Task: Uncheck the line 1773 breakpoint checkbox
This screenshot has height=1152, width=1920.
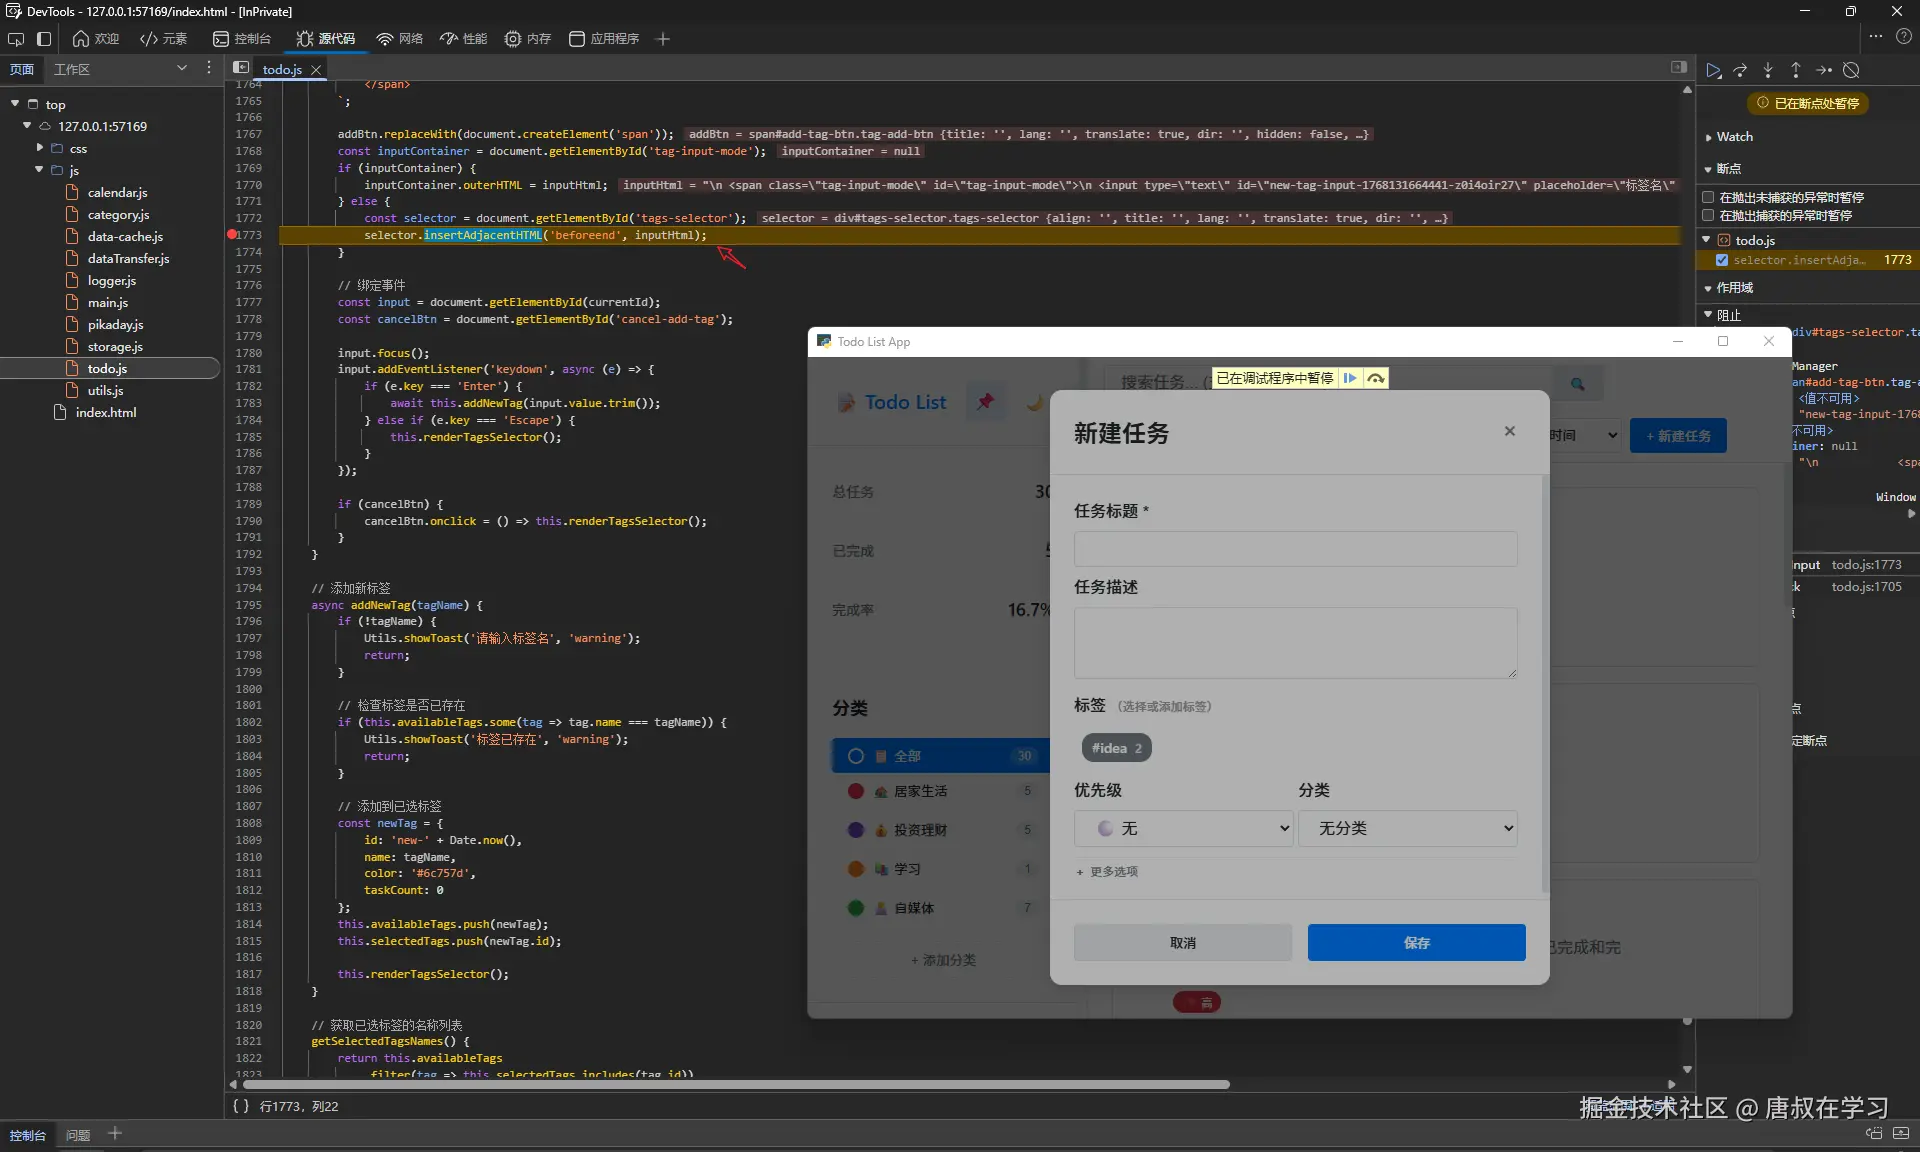Action: (x=1722, y=260)
